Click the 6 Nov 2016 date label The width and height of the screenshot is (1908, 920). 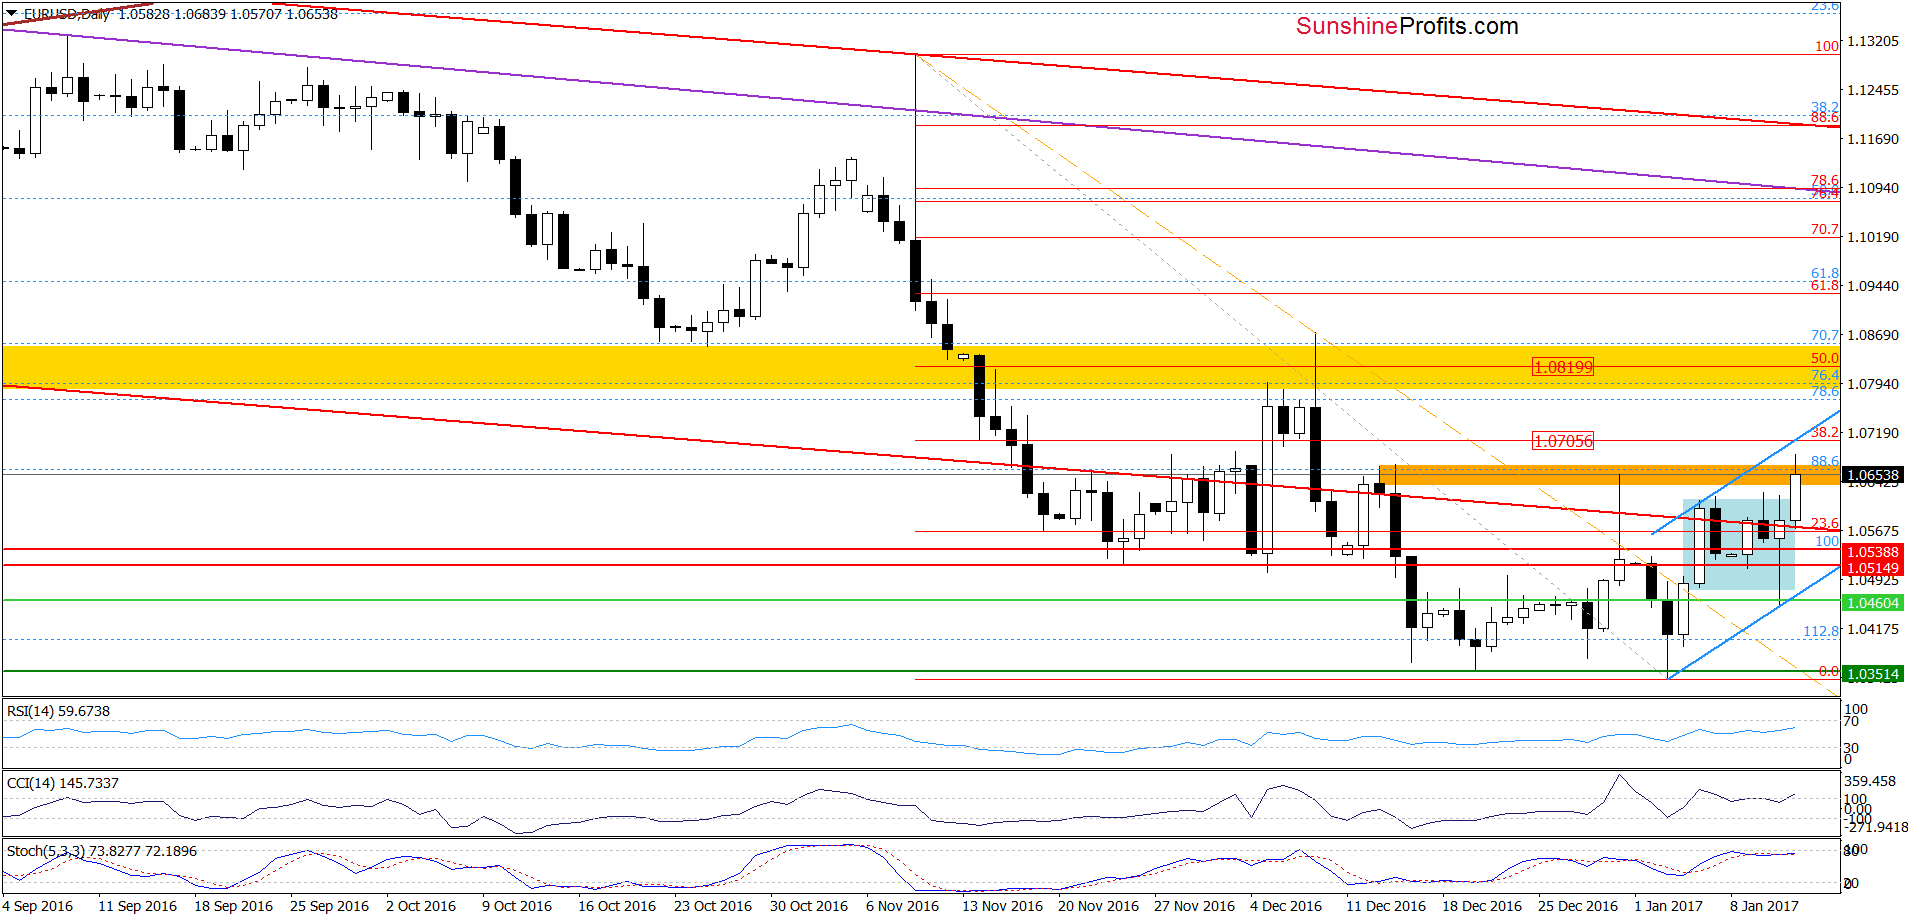tap(903, 906)
